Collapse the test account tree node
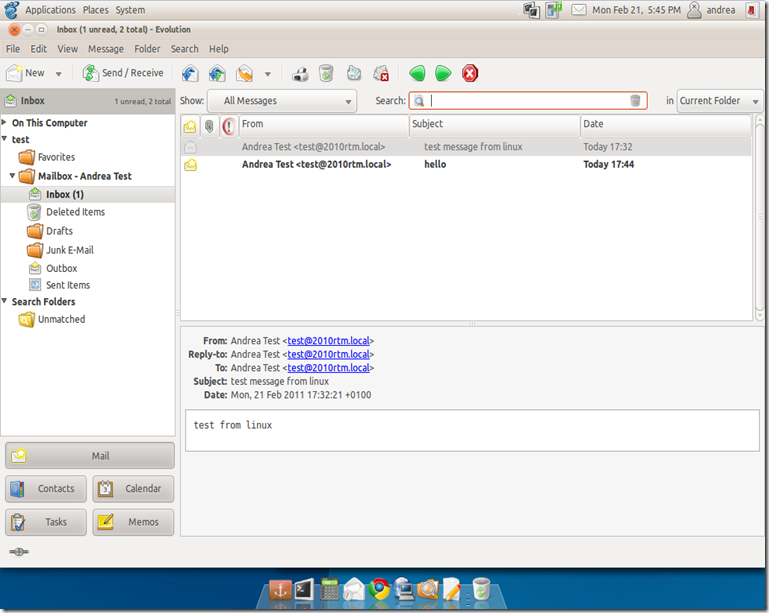Image resolution: width=769 pixels, height=613 pixels. click(4, 139)
